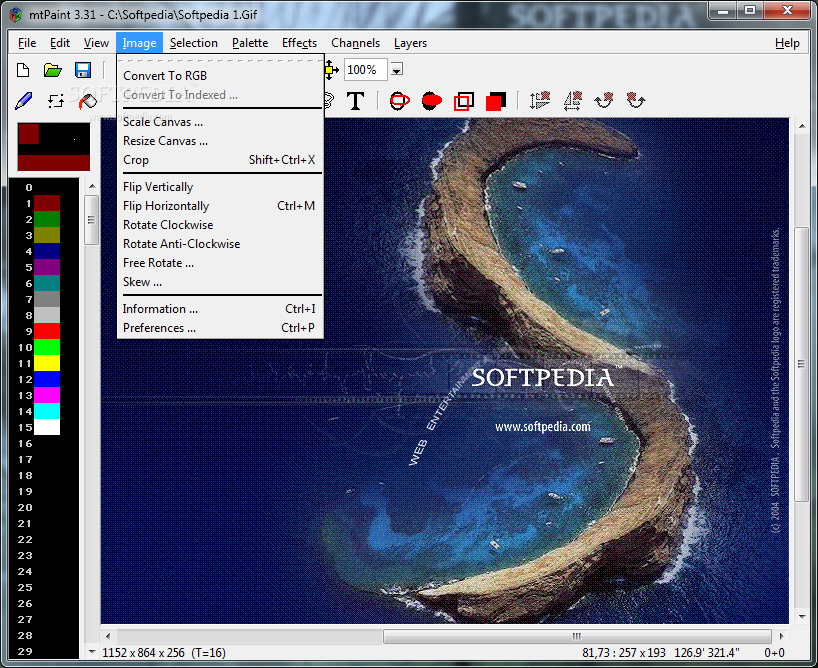Choose Convert To RGB
Image resolution: width=818 pixels, height=668 pixels.
[x=220, y=76]
